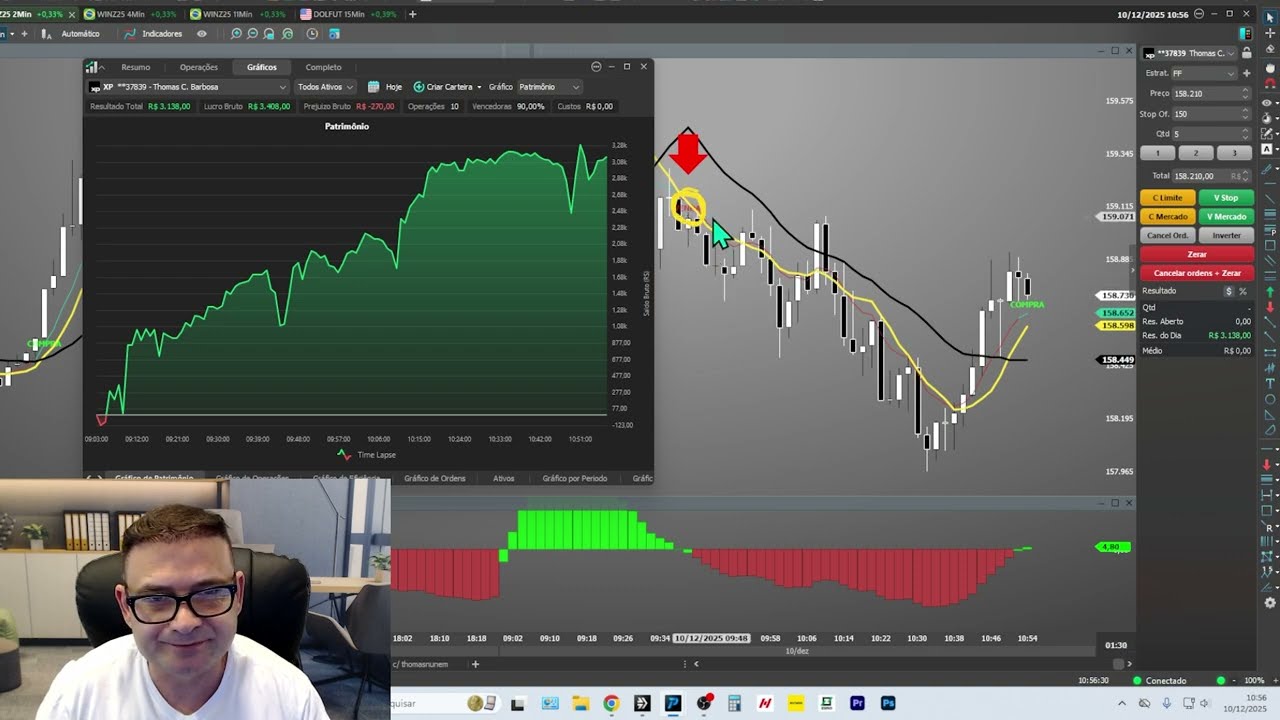Open the Ativos bottom tab
Screen dimensions: 1280x720
(503, 478)
